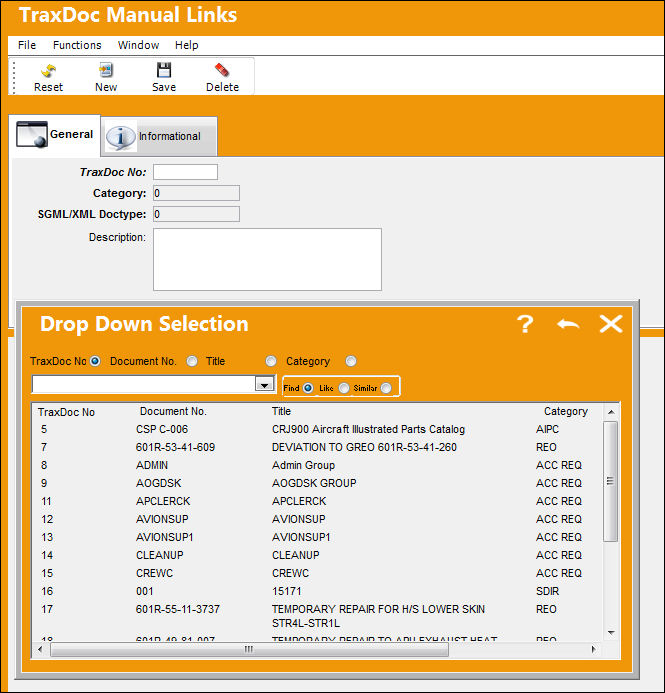665x693 pixels.
Task: Click the Document No. column header
Action: pyautogui.click(x=173, y=411)
